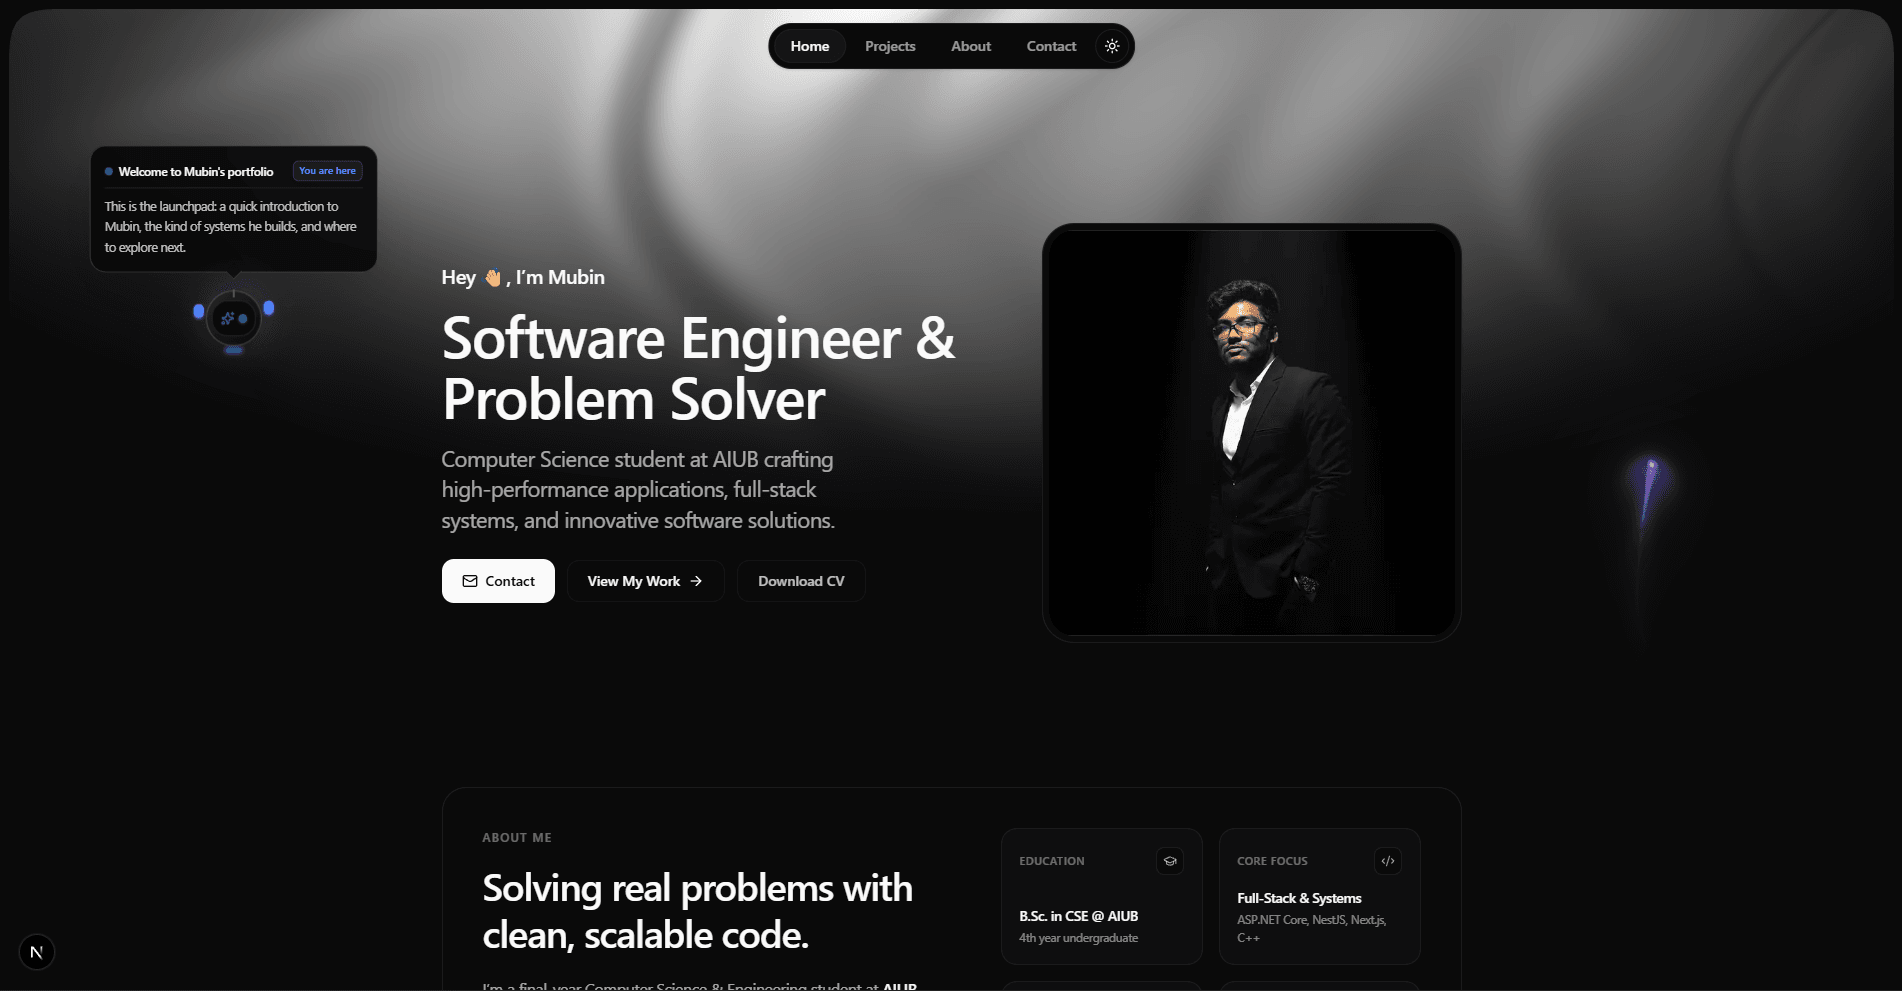This screenshot has width=1902, height=991.
Task: Open View My Work button
Action: click(x=645, y=581)
